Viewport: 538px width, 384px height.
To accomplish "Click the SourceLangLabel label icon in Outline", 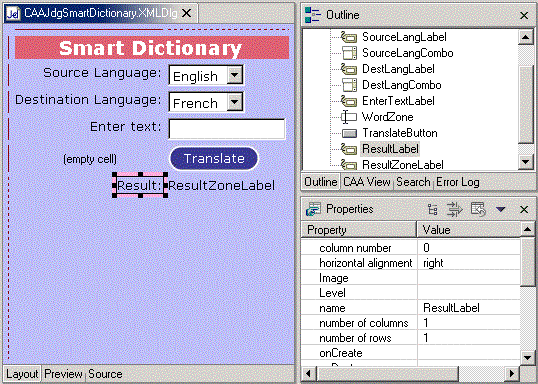I will (349, 37).
